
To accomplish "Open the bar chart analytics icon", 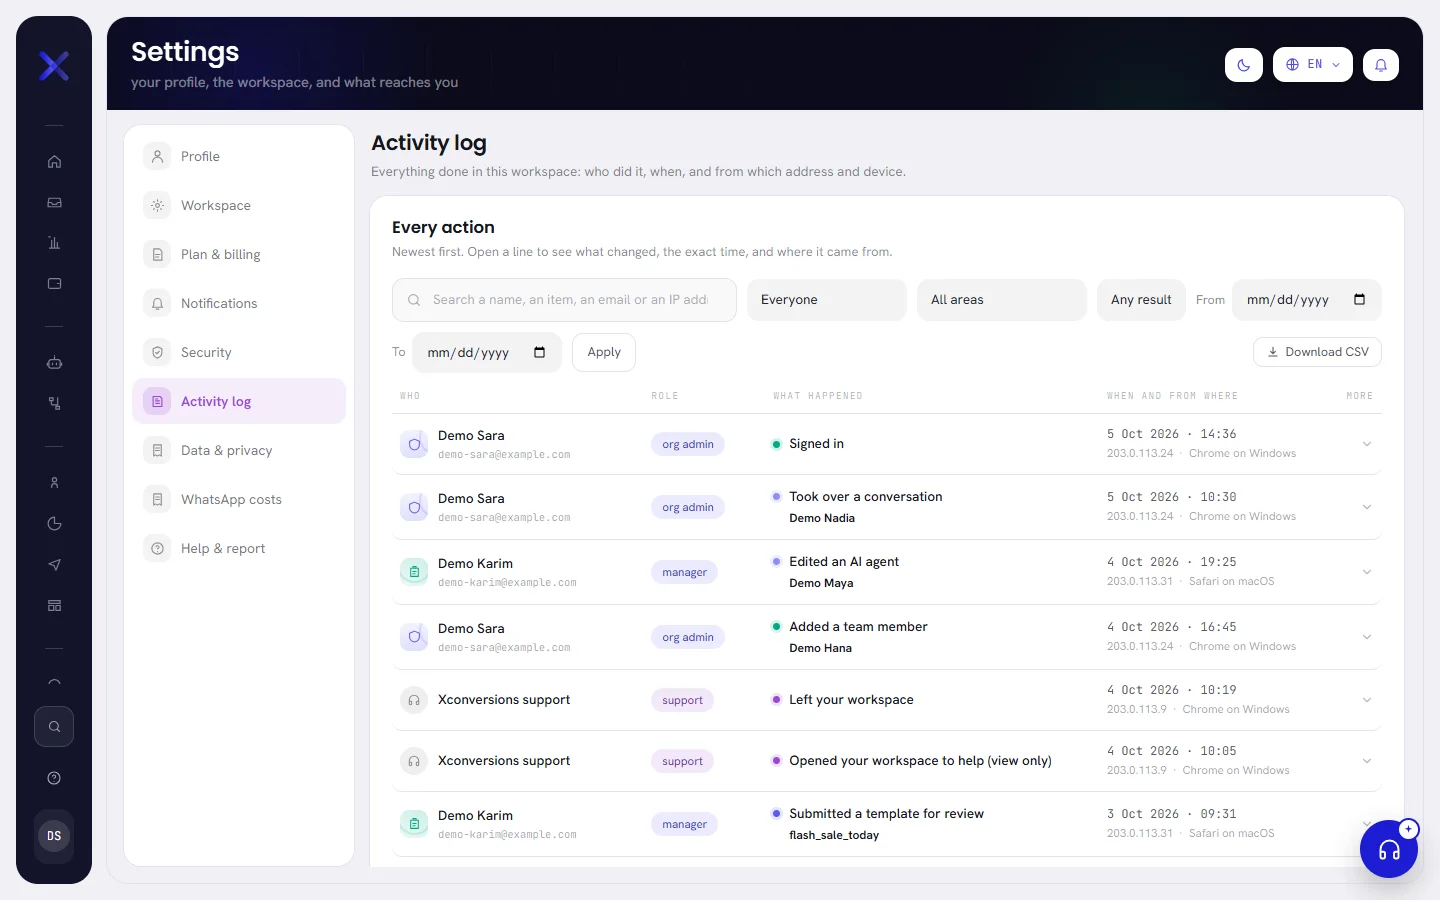I will [x=54, y=243].
